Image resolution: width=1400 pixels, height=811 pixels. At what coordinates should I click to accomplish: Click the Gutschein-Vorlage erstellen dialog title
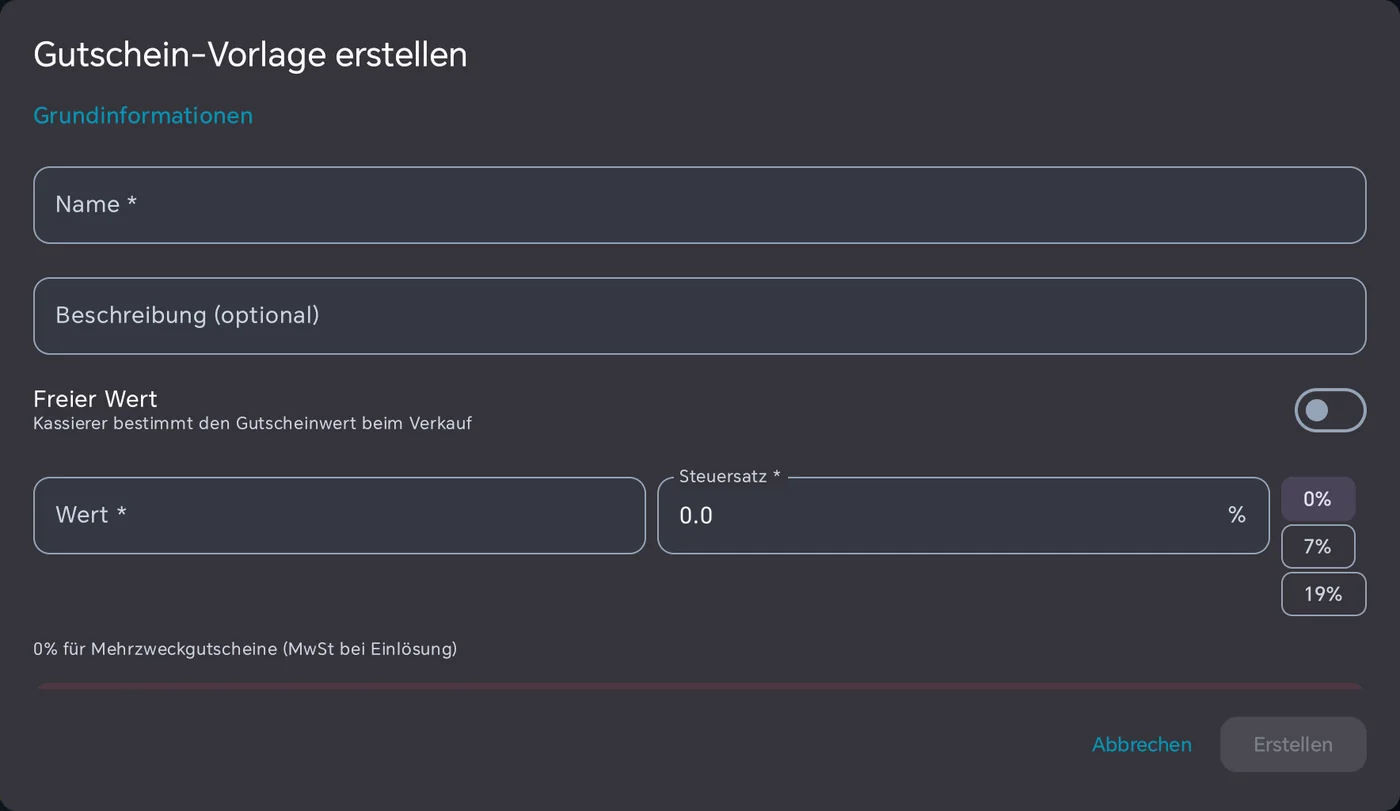click(250, 54)
